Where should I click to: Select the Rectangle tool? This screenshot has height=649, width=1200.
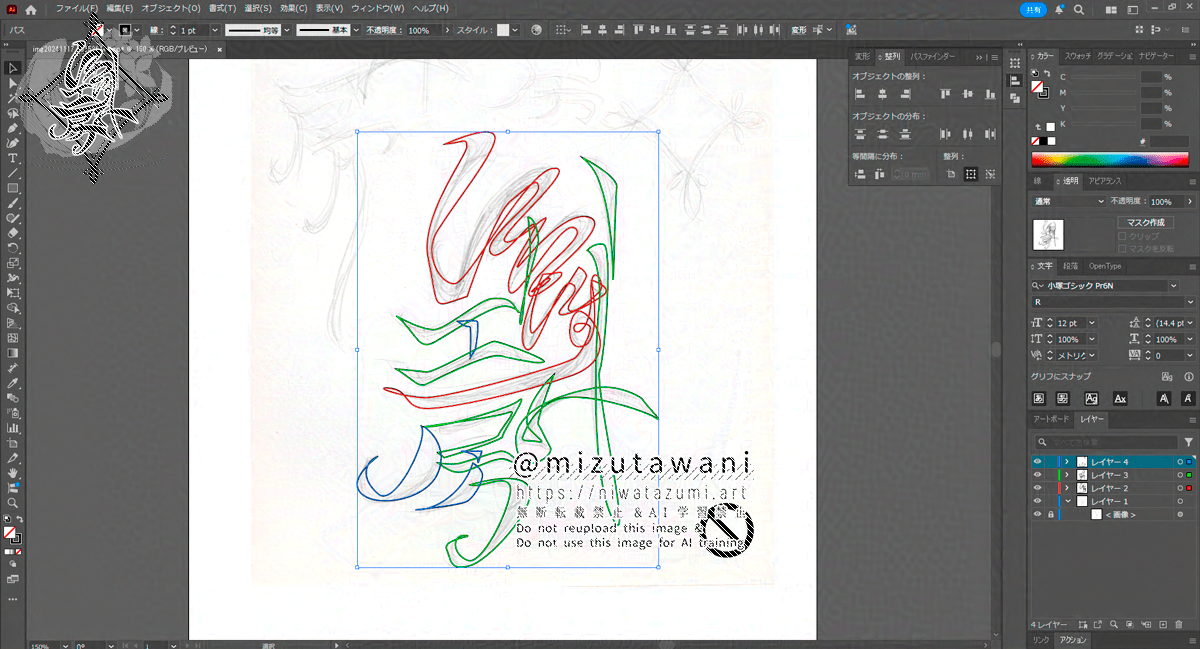pos(13,188)
